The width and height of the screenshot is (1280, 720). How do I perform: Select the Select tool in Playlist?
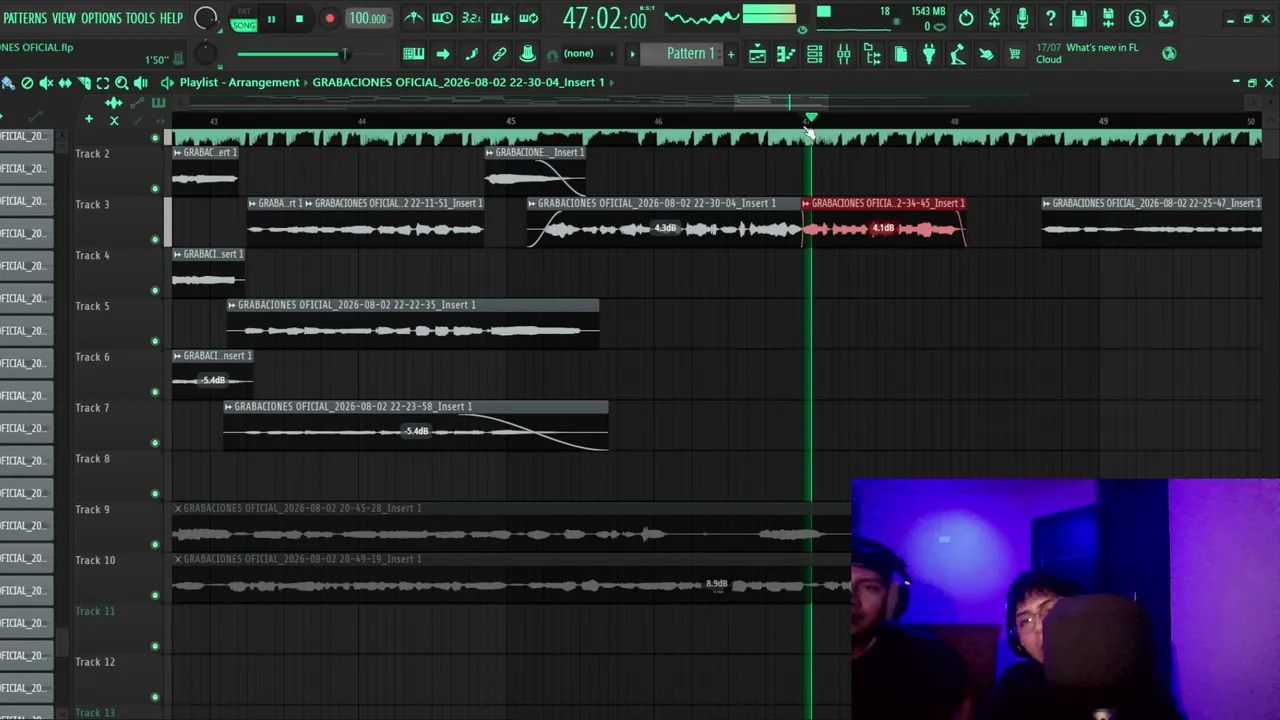tap(103, 83)
